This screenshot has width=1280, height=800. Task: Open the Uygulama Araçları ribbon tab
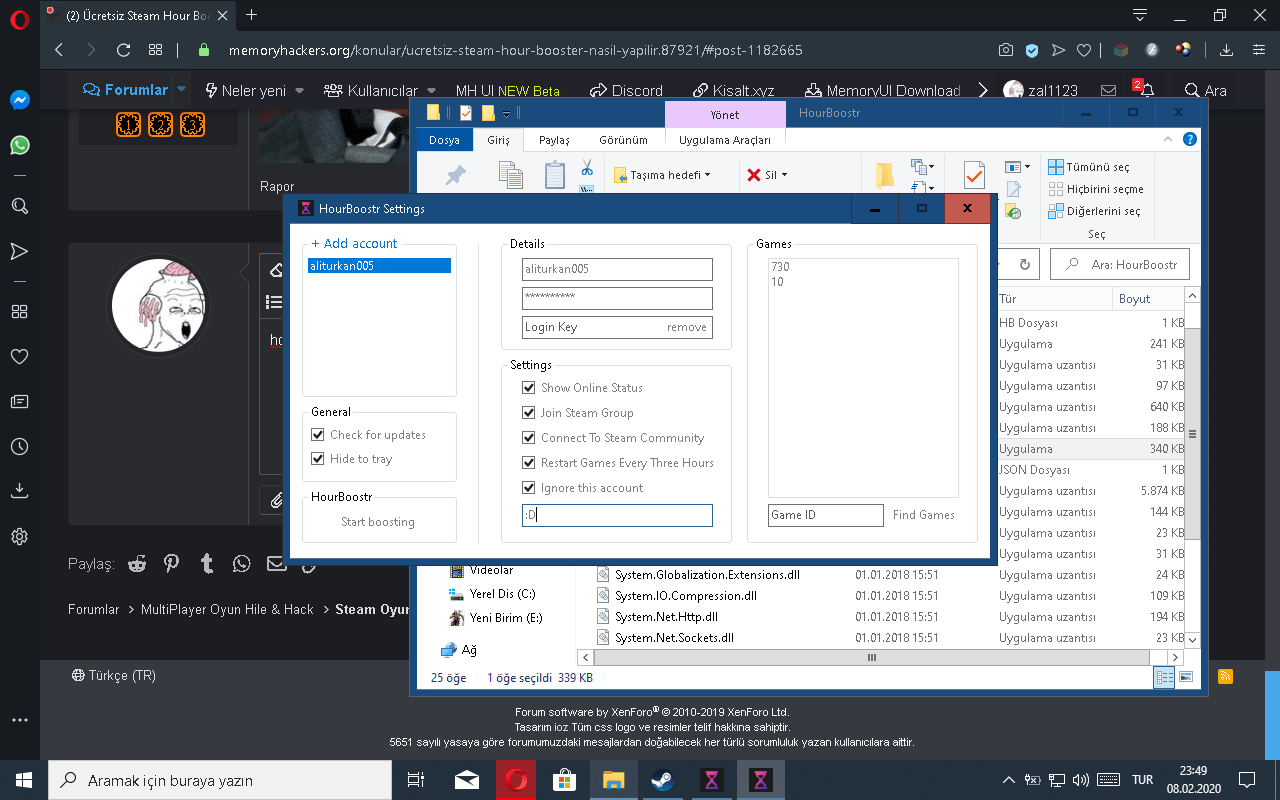725,140
